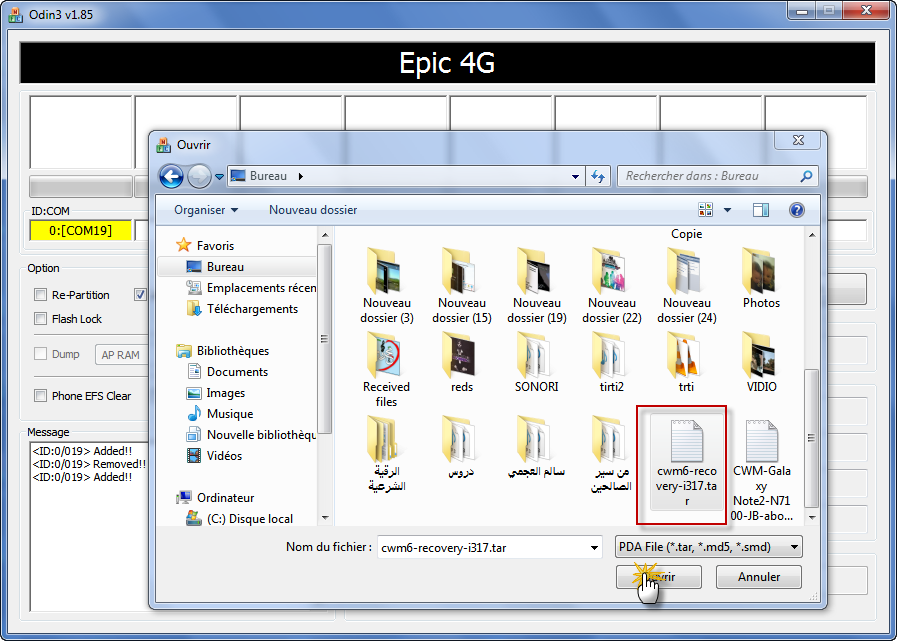Open the Organiser dropdown menu
This screenshot has height=641, width=897.
(x=206, y=210)
